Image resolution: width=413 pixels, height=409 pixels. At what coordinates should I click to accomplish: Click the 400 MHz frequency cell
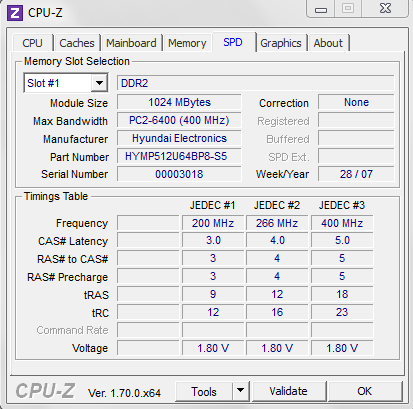(x=342, y=223)
